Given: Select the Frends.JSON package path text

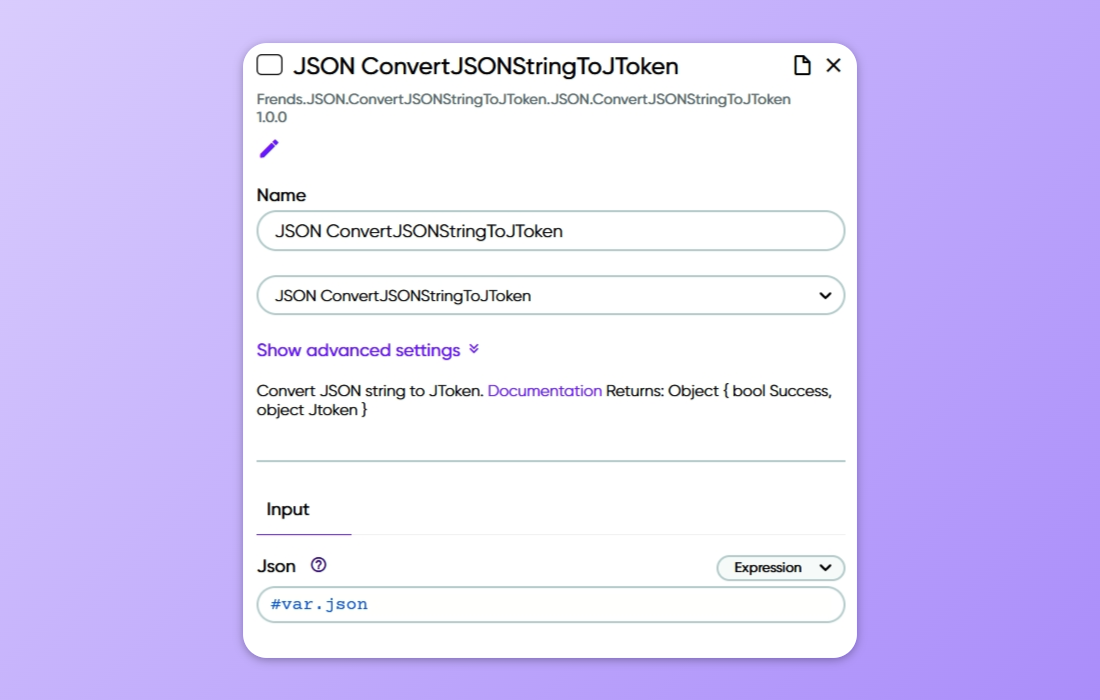Looking at the screenshot, I should click(x=523, y=99).
